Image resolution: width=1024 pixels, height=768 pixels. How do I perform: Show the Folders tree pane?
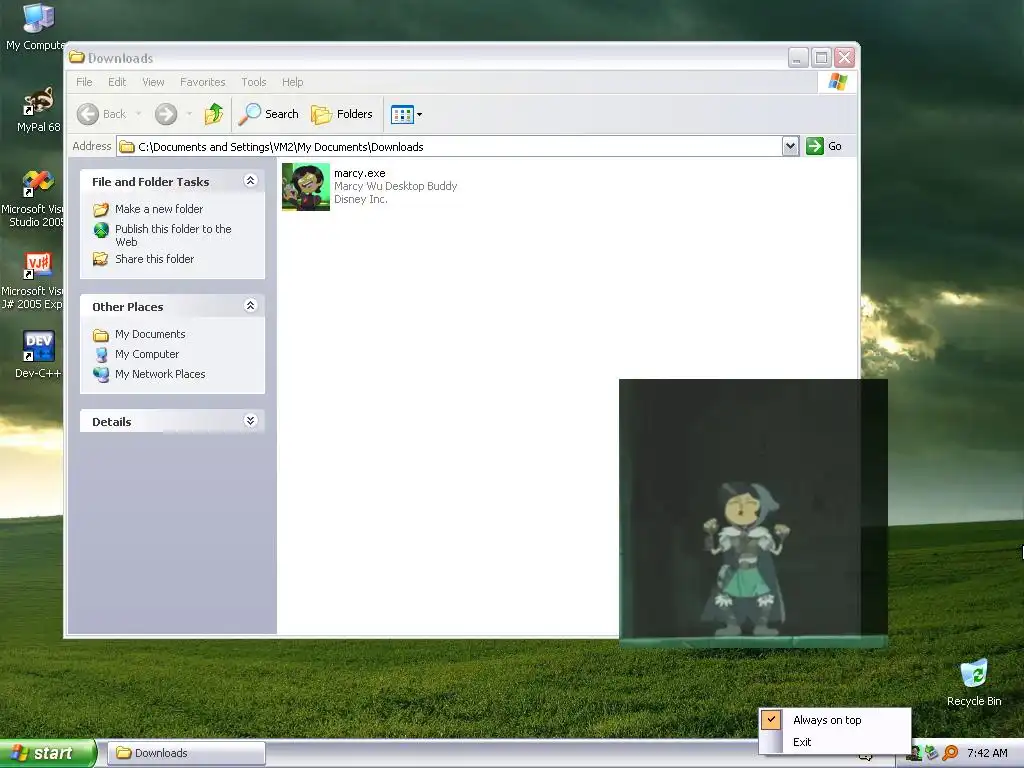click(x=342, y=114)
